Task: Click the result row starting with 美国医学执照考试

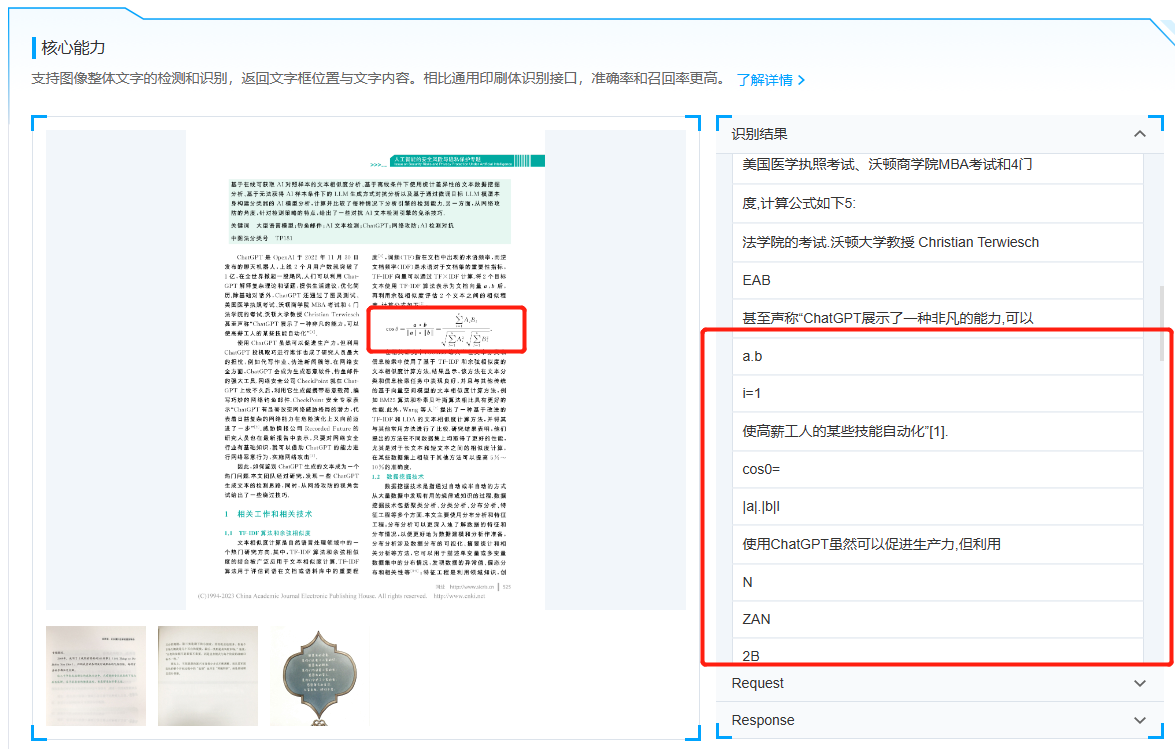Action: pos(930,165)
